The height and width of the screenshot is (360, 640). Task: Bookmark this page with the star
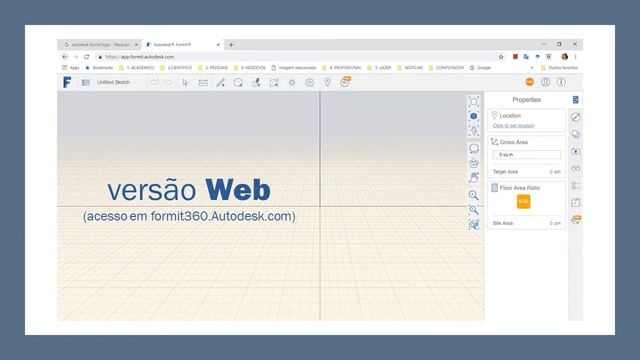pyautogui.click(x=501, y=57)
